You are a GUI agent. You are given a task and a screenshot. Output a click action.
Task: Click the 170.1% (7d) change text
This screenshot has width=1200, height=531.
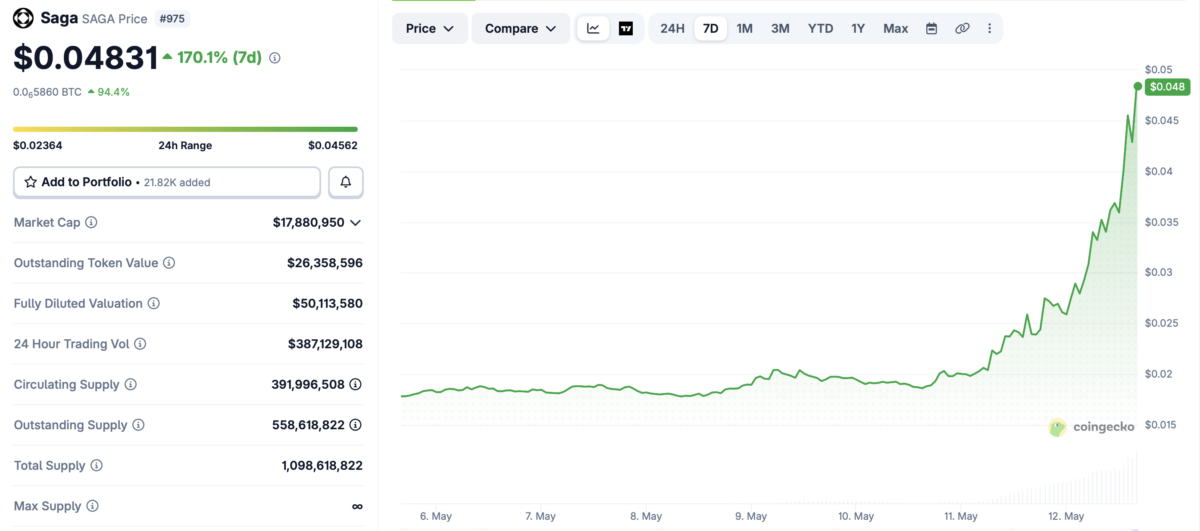click(219, 57)
